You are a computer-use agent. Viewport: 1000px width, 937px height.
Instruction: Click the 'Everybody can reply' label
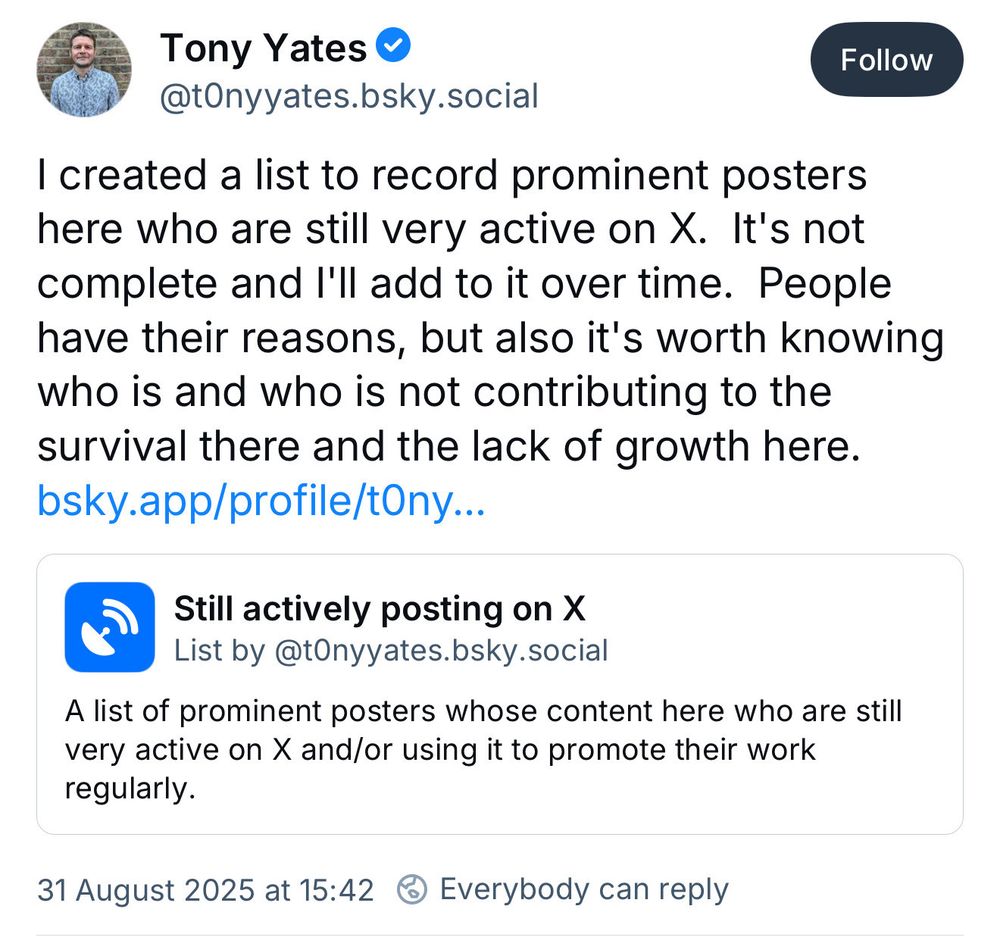584,889
